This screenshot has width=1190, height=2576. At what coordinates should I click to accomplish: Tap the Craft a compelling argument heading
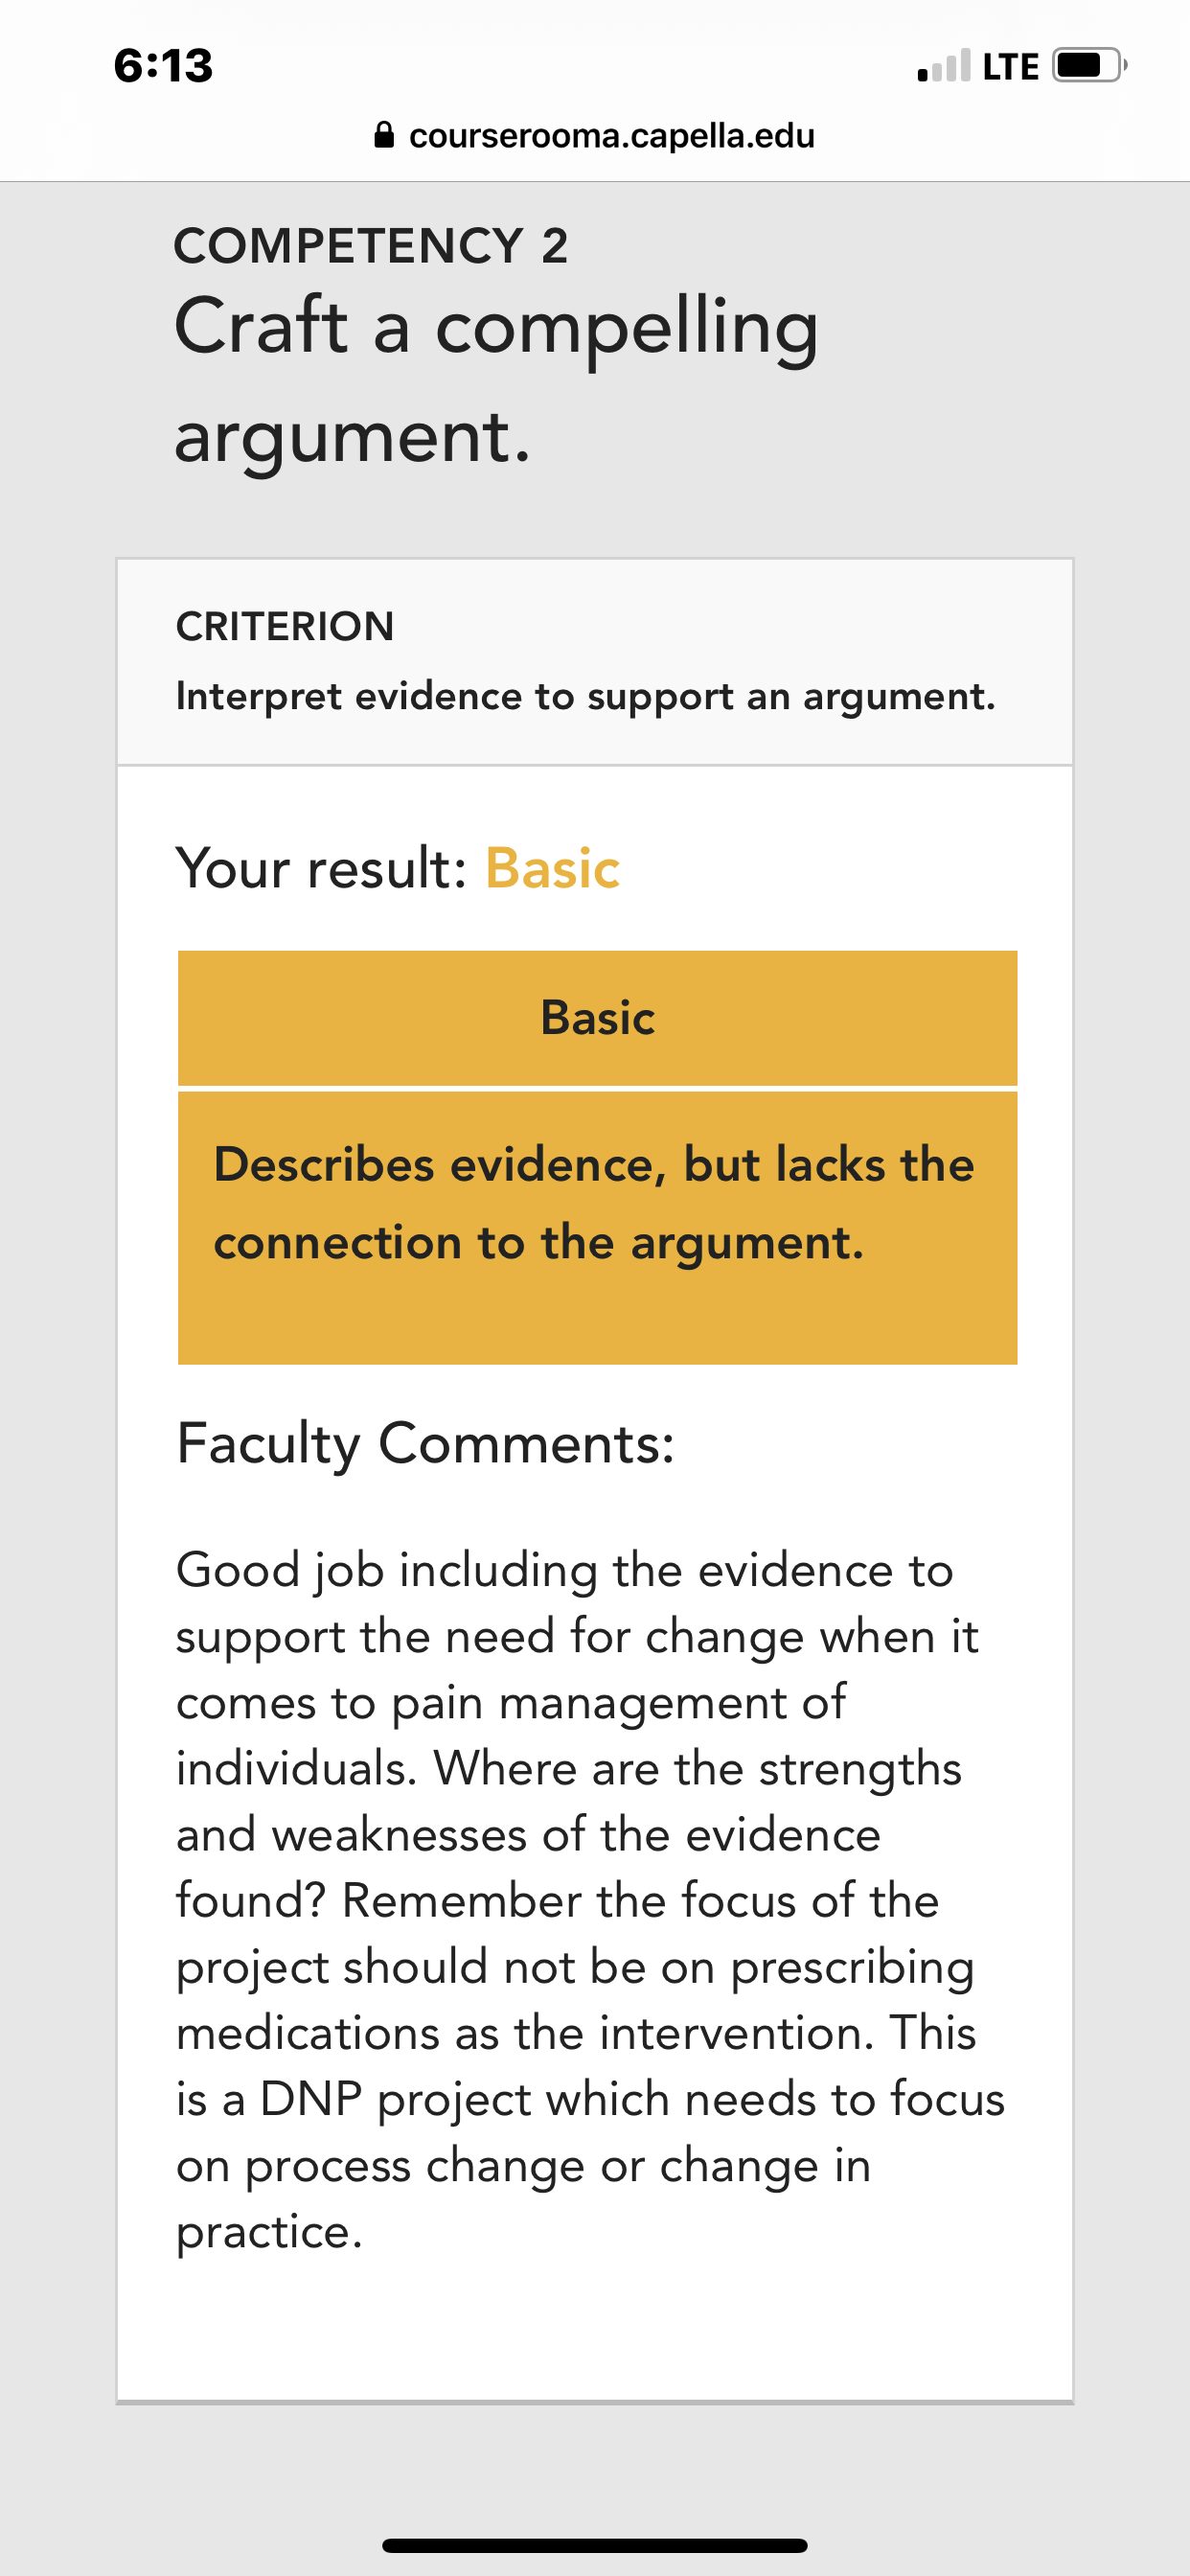[496, 380]
